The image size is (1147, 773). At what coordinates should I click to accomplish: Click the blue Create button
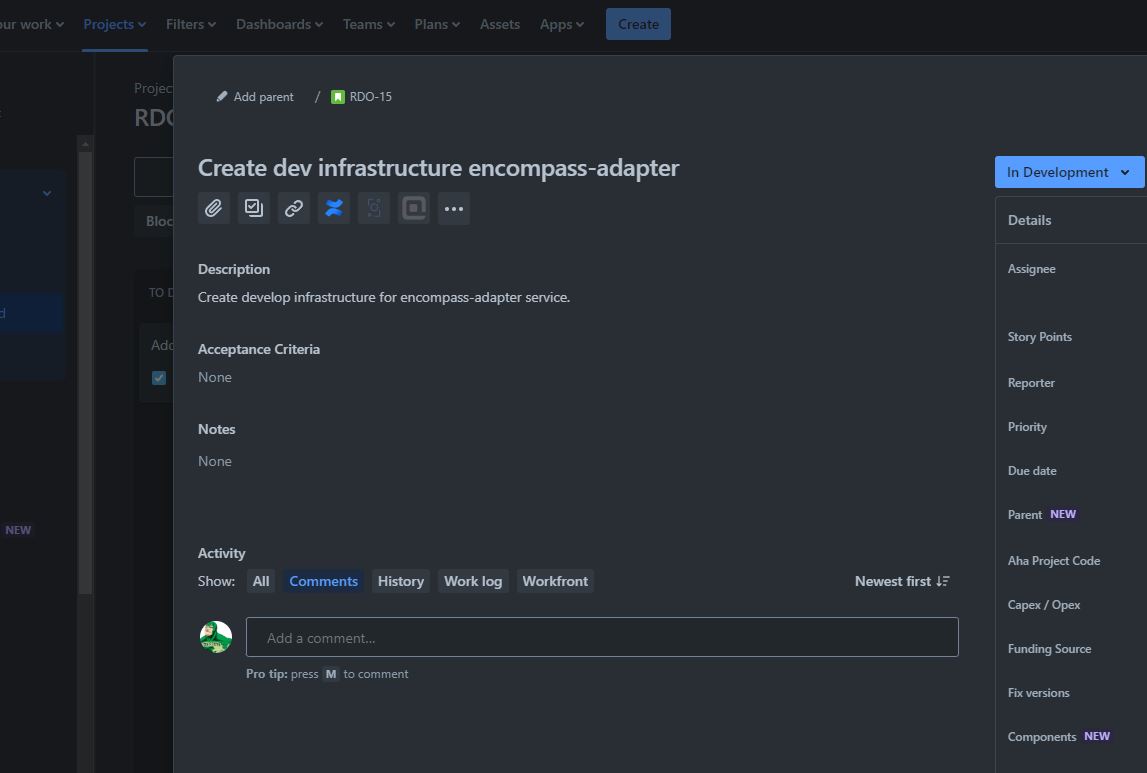(638, 24)
